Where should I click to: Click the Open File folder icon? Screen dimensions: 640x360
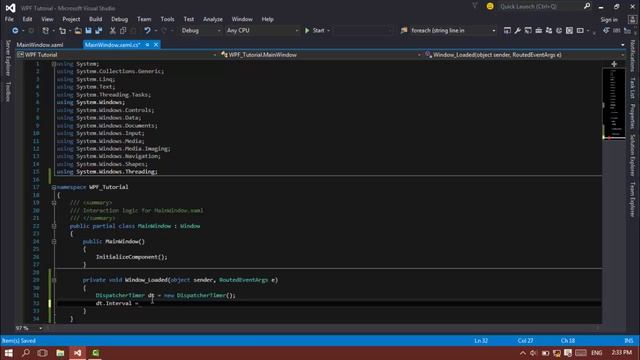click(78, 31)
